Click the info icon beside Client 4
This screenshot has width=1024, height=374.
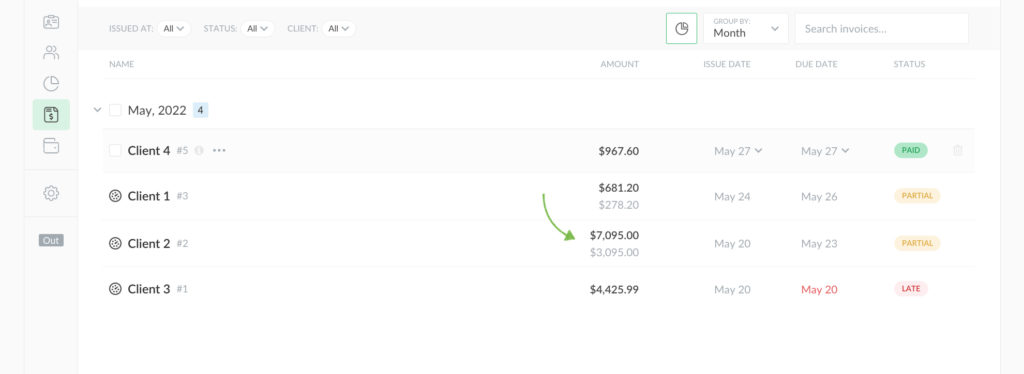pyautogui.click(x=199, y=151)
